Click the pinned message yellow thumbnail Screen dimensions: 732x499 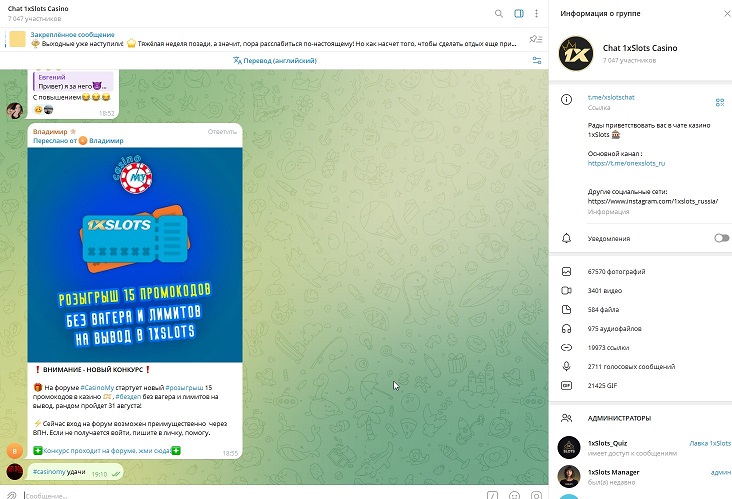pos(17,39)
